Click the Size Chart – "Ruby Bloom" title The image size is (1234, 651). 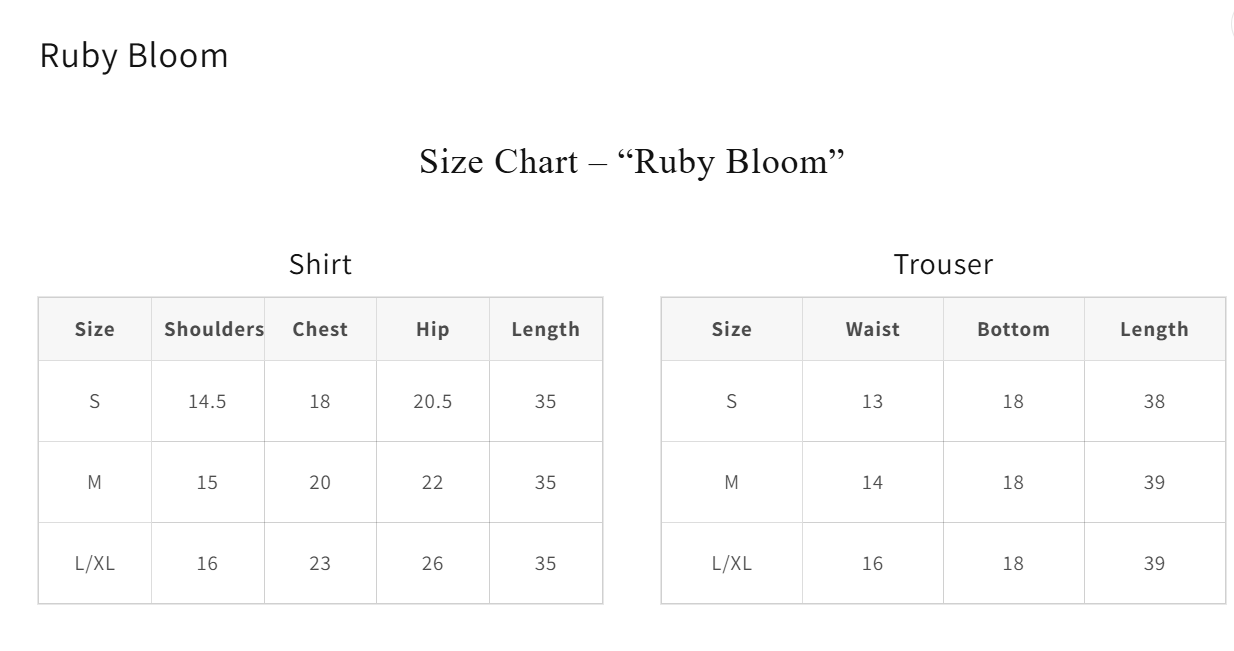tap(632, 161)
